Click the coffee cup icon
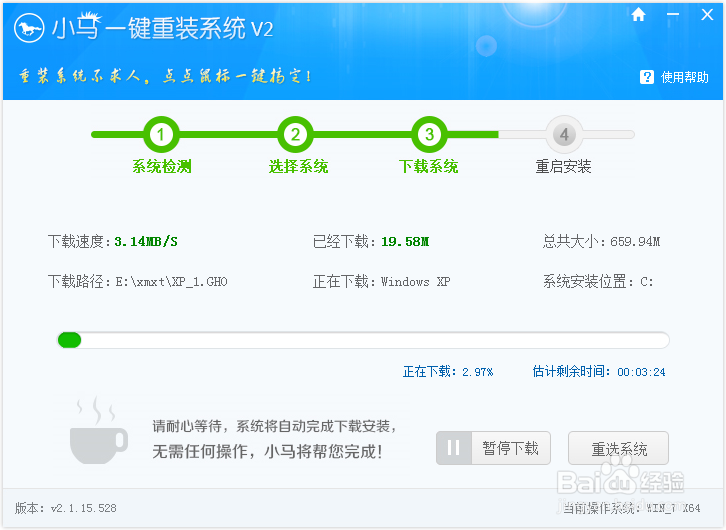Viewport: 726px width, 530px height. coord(98,430)
